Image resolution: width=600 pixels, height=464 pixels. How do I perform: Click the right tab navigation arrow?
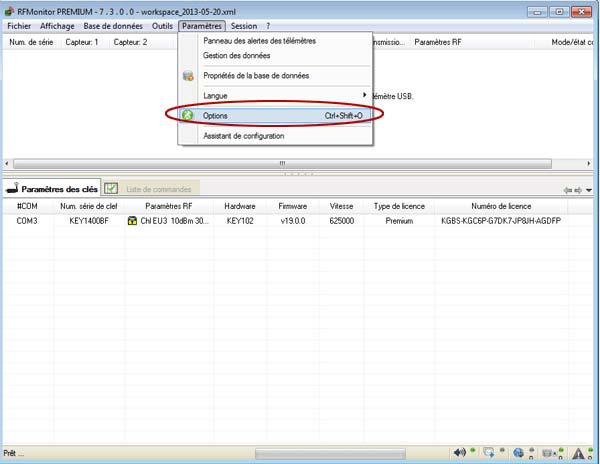tap(578, 190)
